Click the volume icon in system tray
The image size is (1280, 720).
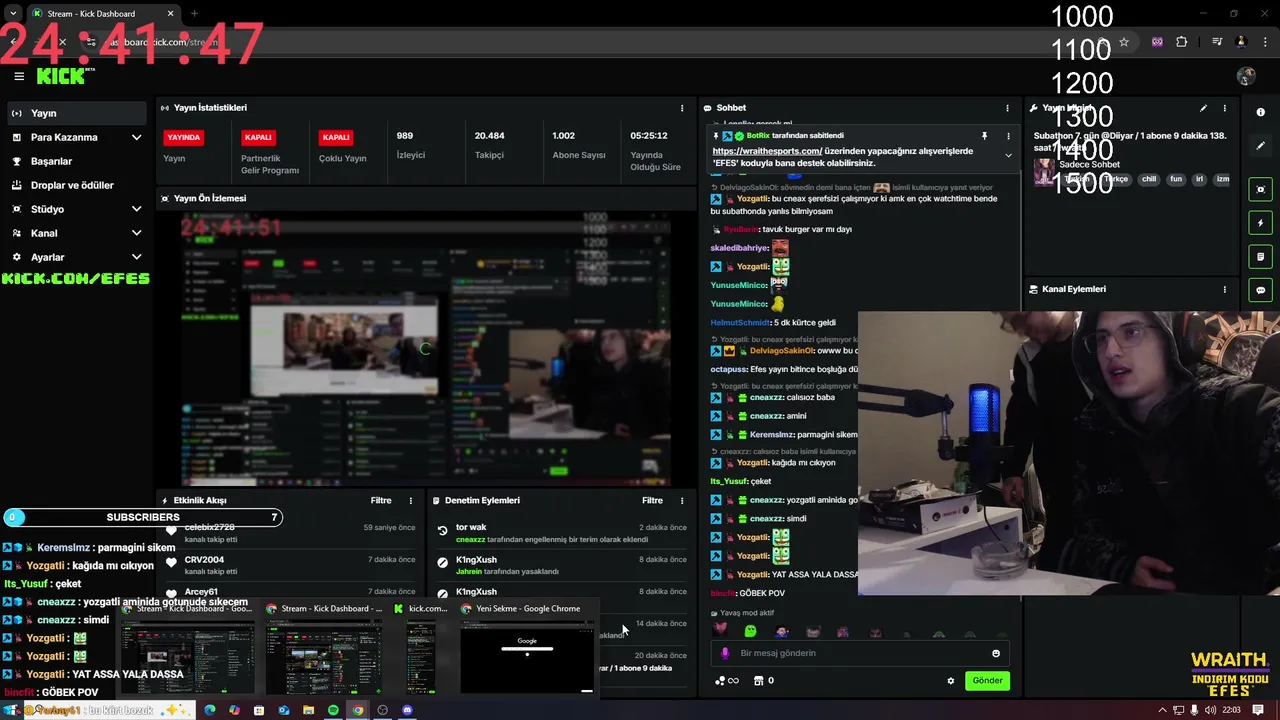pyautogui.click(x=1211, y=710)
